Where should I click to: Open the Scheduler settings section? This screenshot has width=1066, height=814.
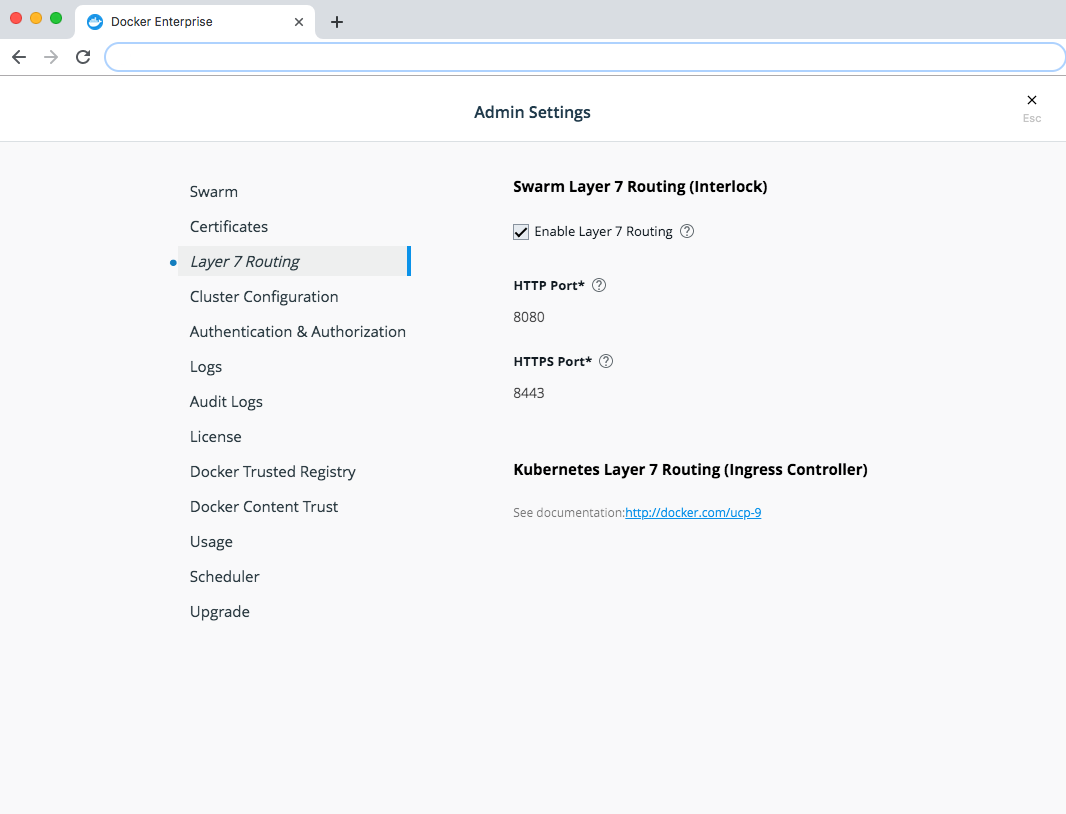coord(224,576)
